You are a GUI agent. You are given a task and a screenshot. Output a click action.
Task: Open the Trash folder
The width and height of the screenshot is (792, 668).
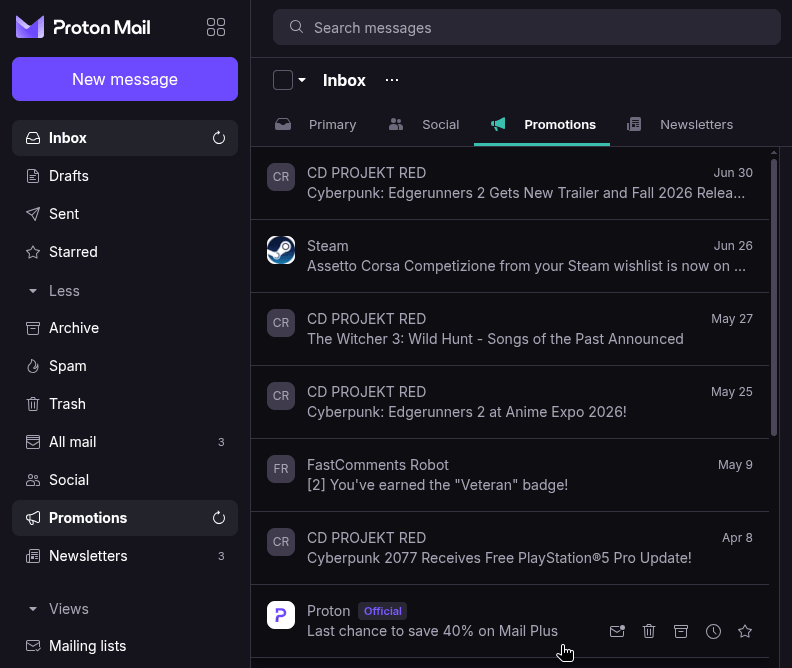(125, 404)
